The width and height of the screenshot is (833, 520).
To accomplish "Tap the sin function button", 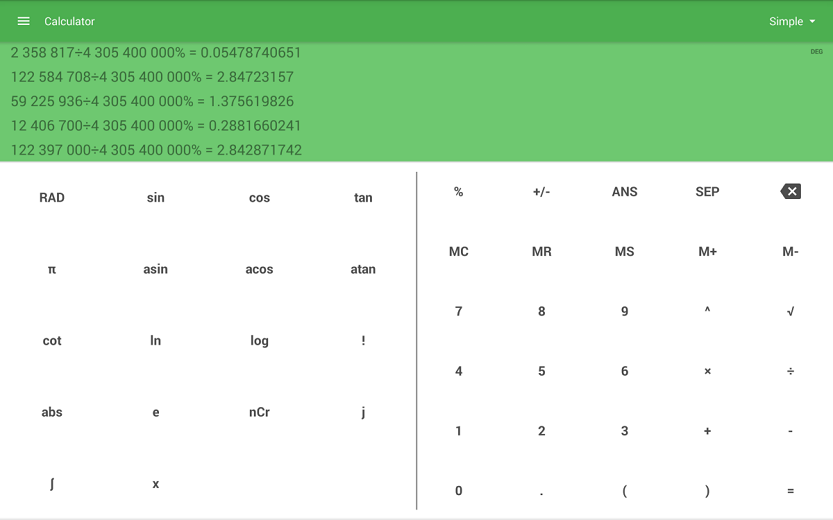I will [x=156, y=198].
